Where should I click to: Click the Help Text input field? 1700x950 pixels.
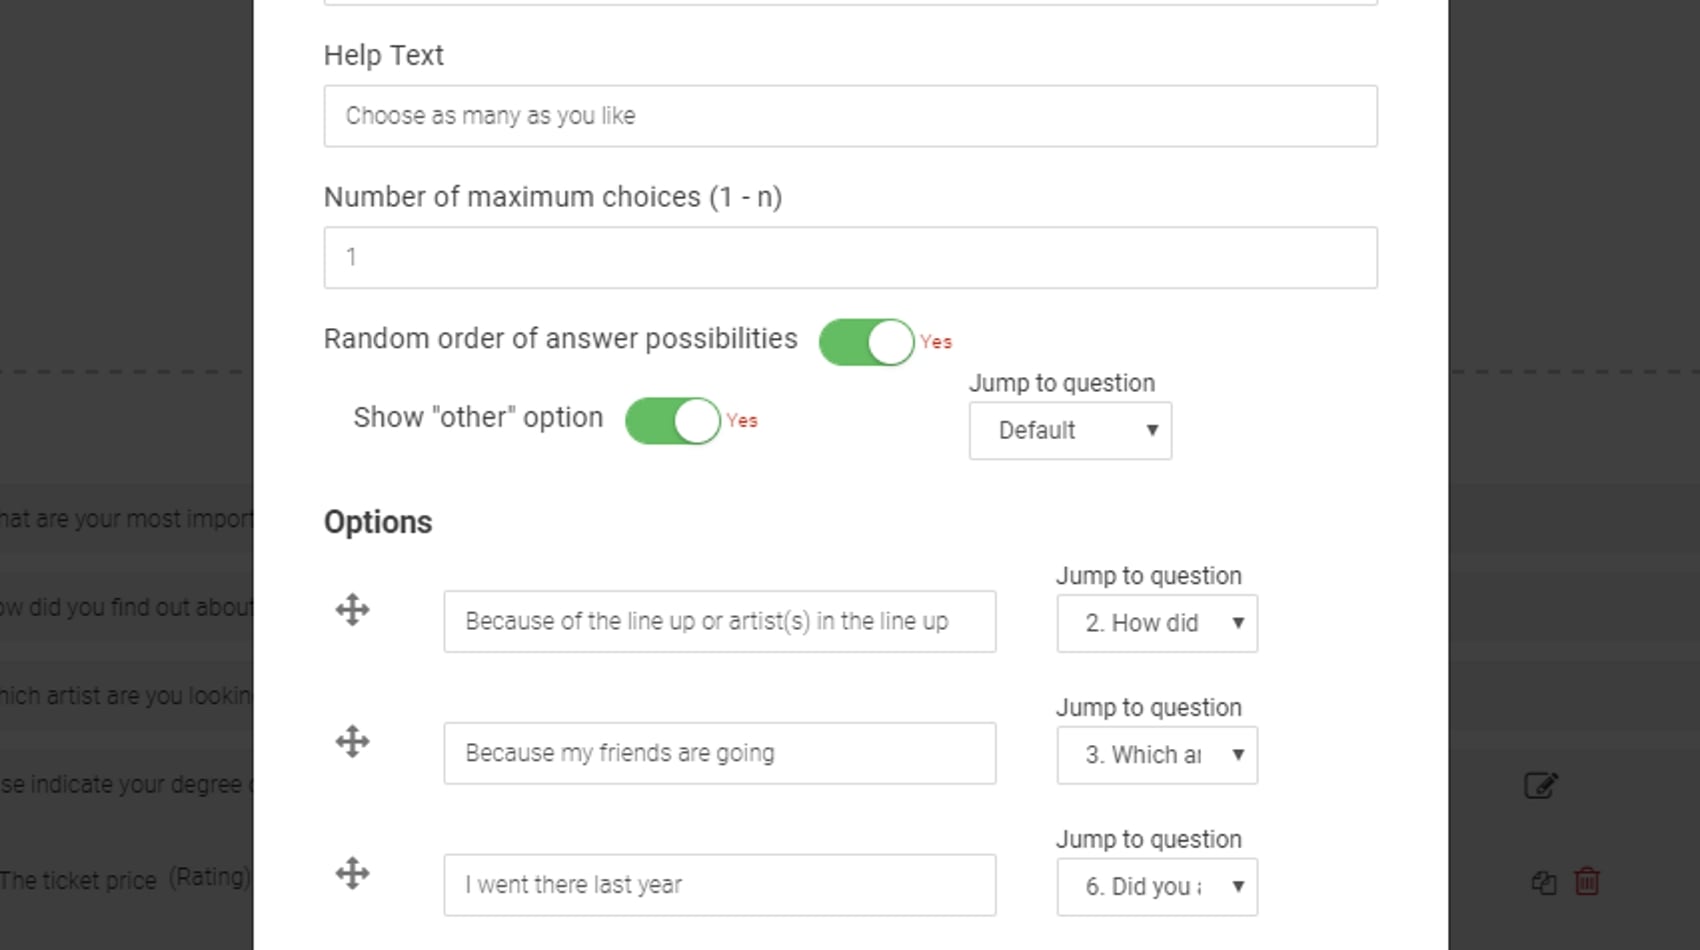(x=850, y=116)
